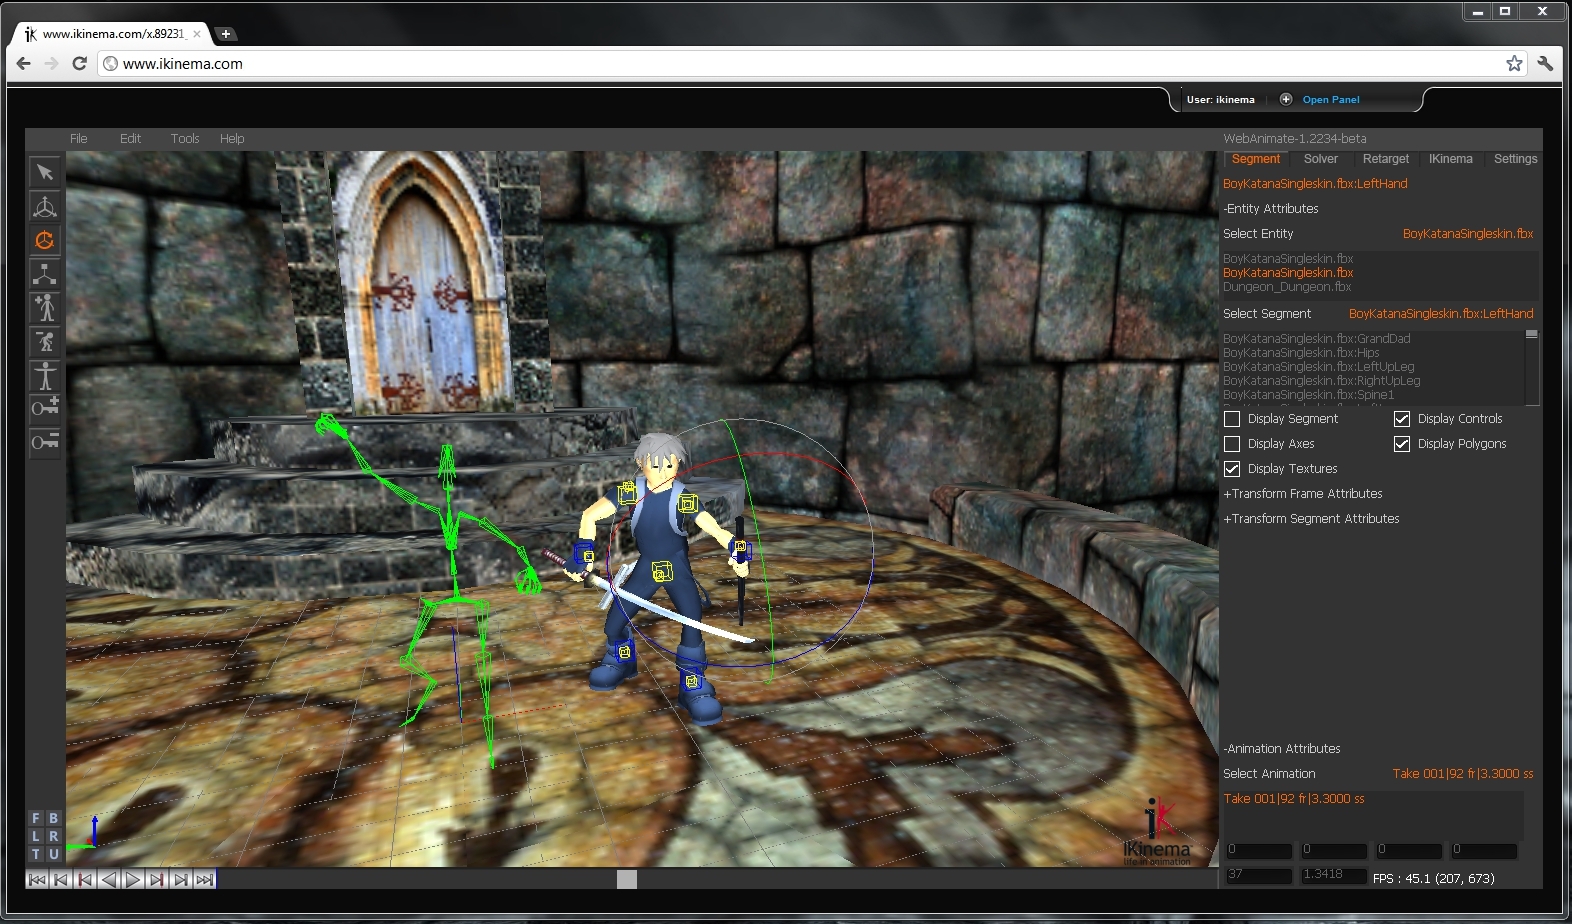Reload the ikinema page
The height and width of the screenshot is (924, 1572).
pos(80,64)
